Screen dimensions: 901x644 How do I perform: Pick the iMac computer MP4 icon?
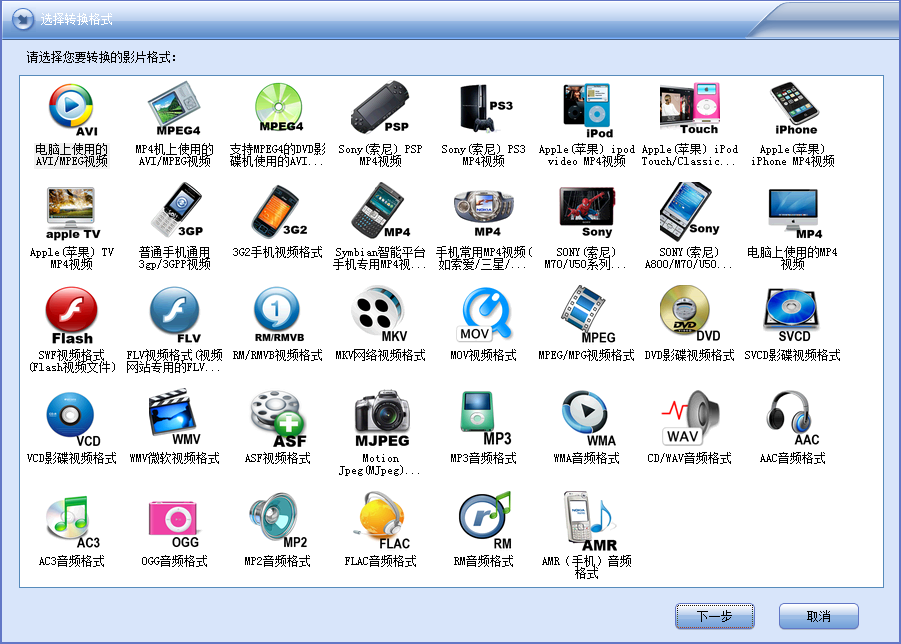794,213
